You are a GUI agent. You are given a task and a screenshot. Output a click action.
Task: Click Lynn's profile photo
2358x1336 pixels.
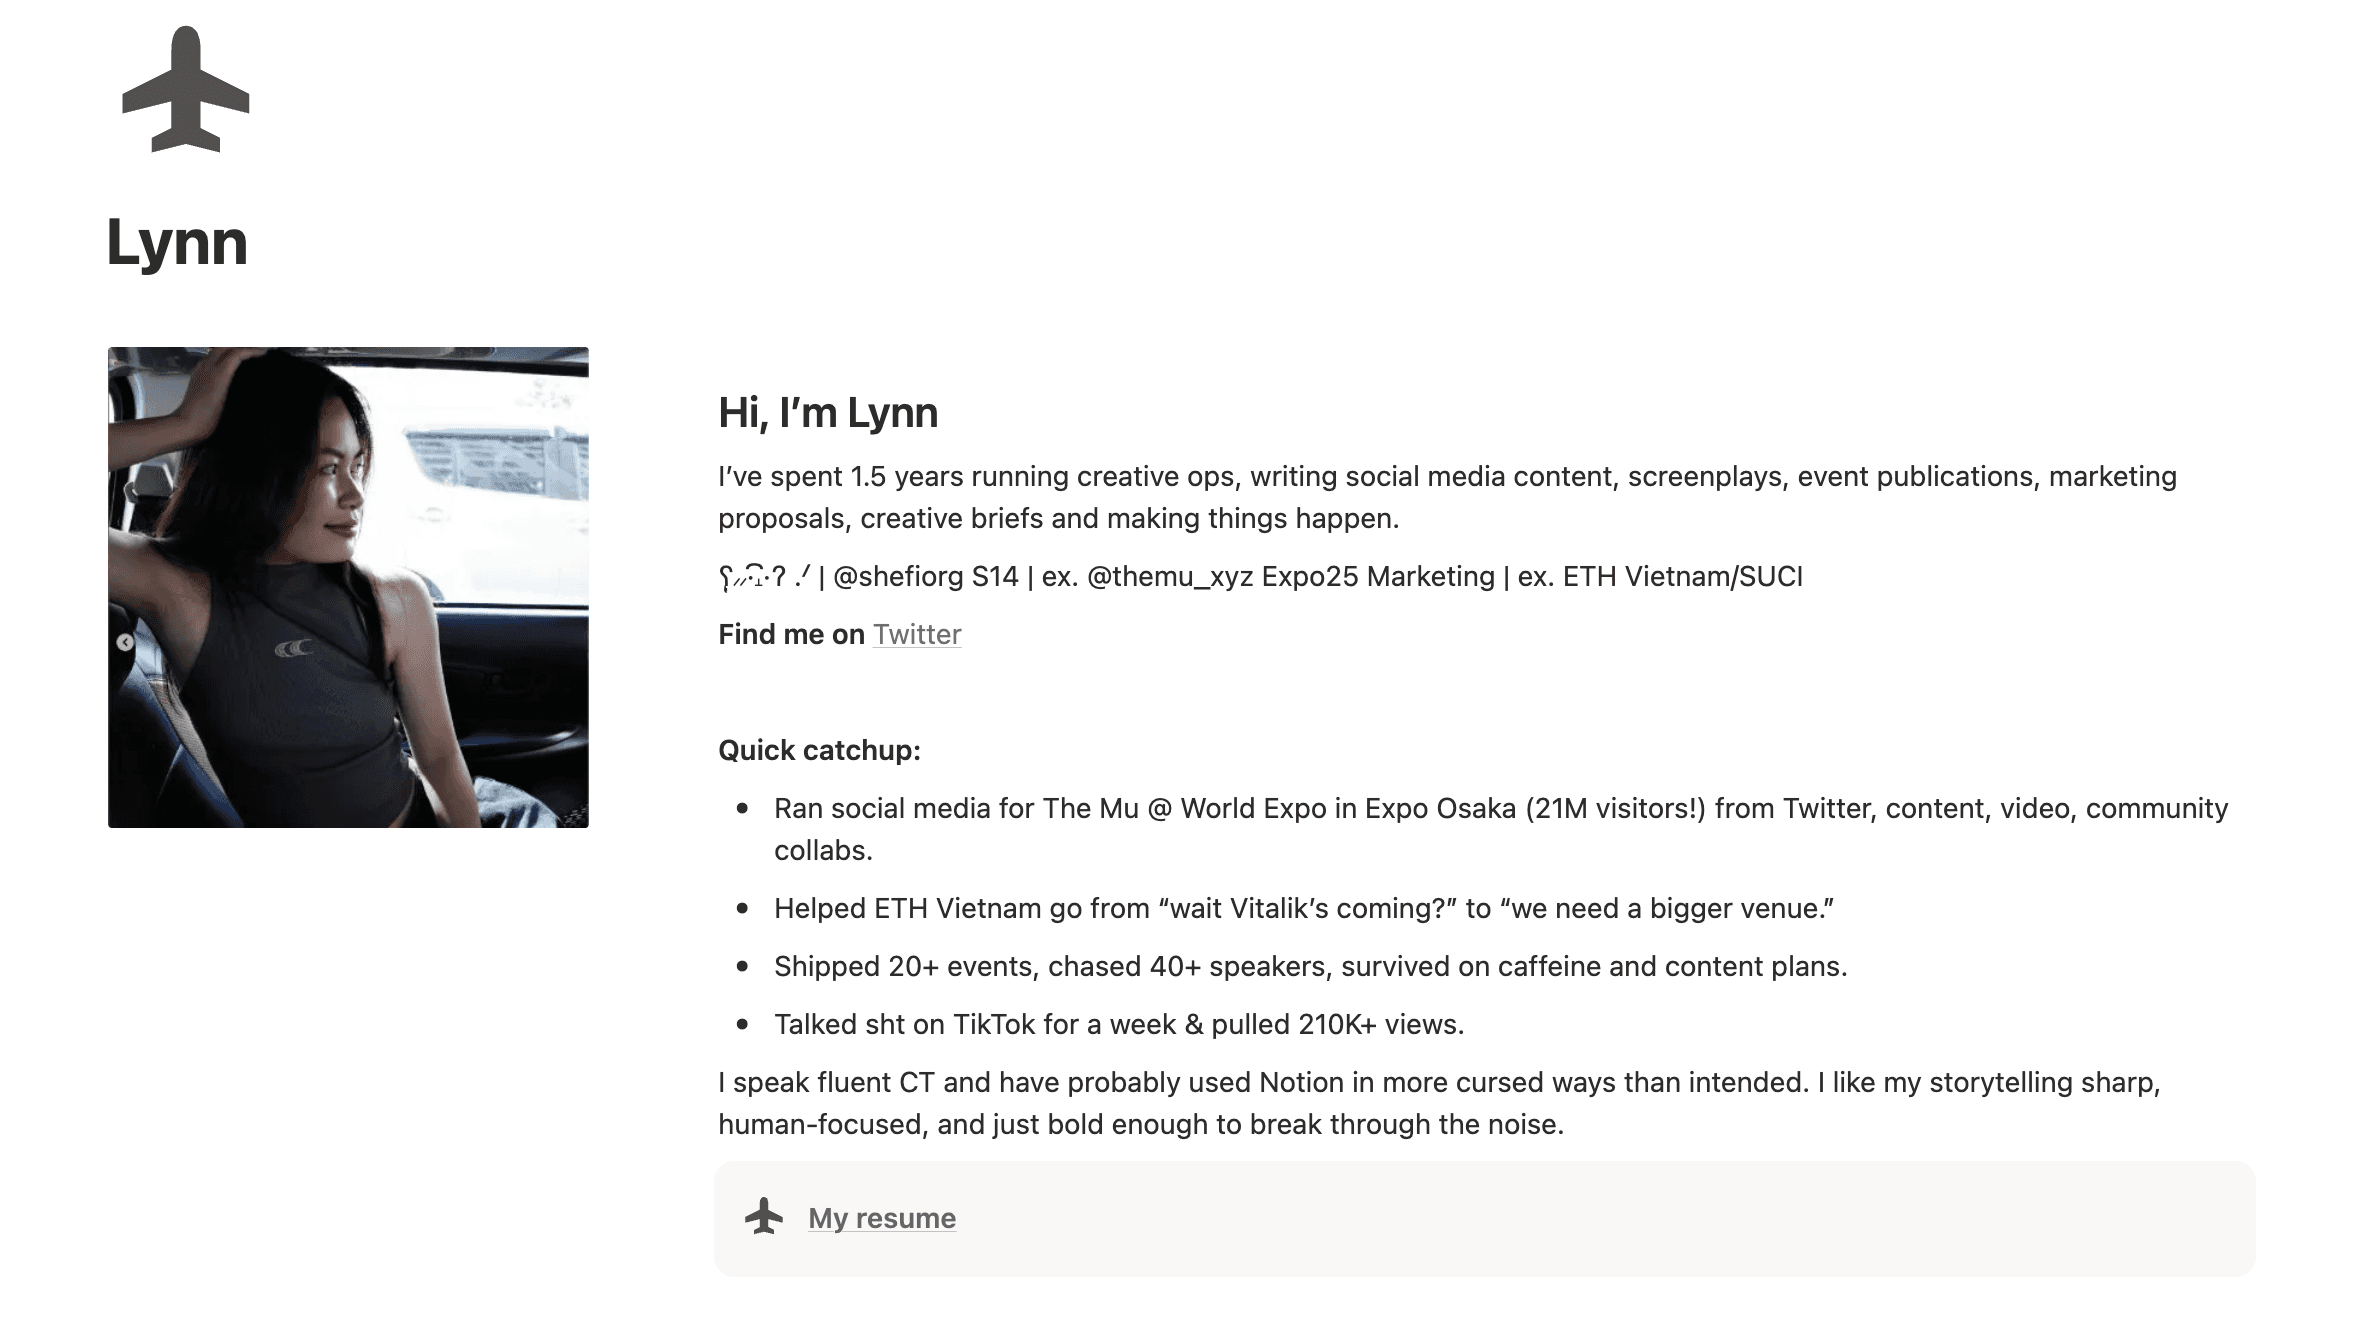pyautogui.click(x=348, y=587)
